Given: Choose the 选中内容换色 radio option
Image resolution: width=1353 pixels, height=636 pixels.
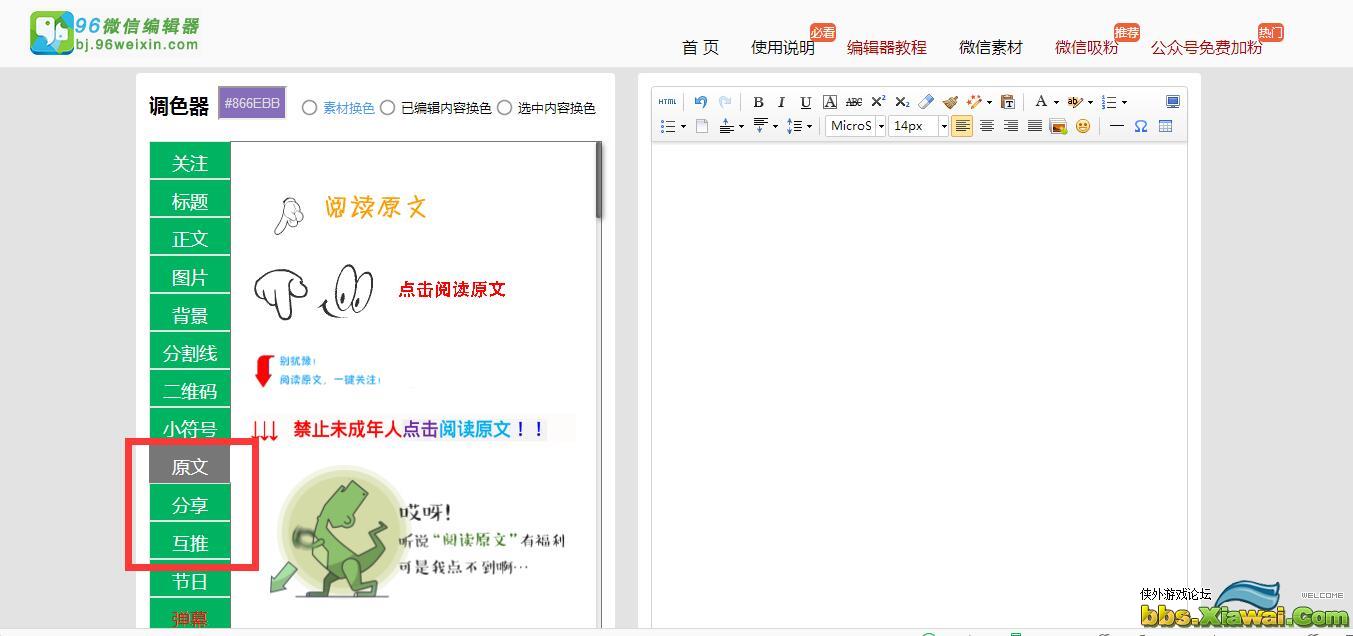Looking at the screenshot, I should [x=505, y=108].
